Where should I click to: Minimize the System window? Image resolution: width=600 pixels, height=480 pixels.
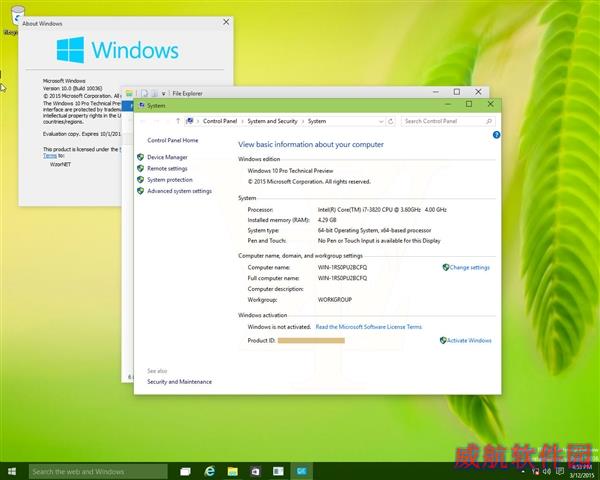(448, 104)
